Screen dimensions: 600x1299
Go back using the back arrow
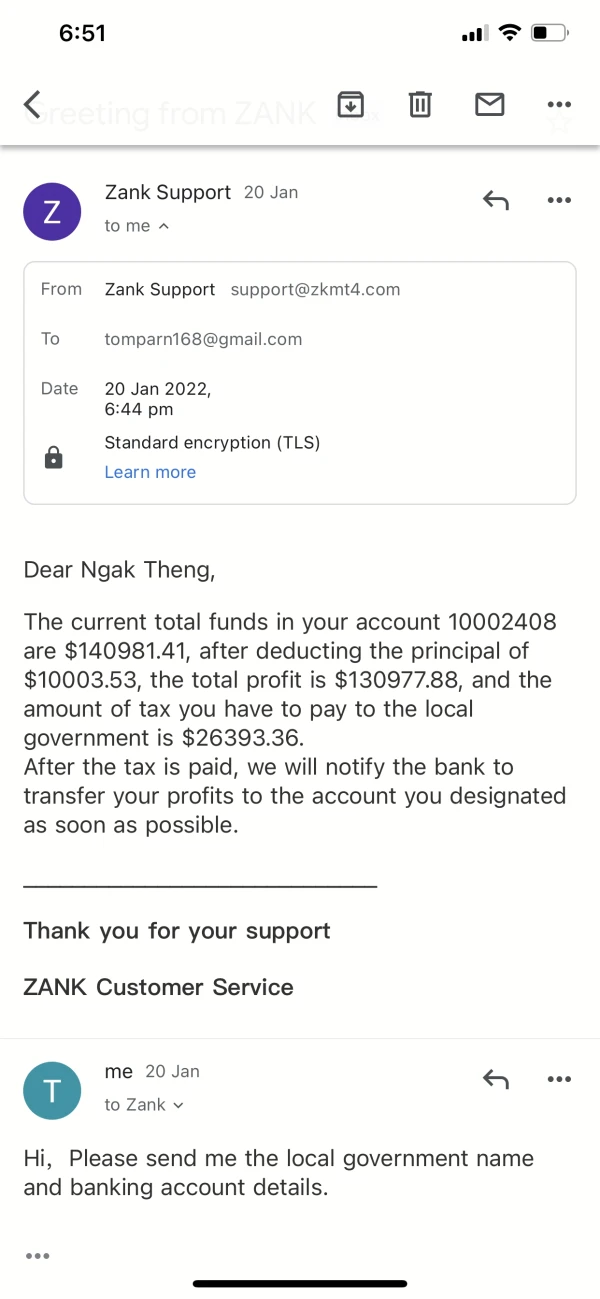tap(33, 104)
